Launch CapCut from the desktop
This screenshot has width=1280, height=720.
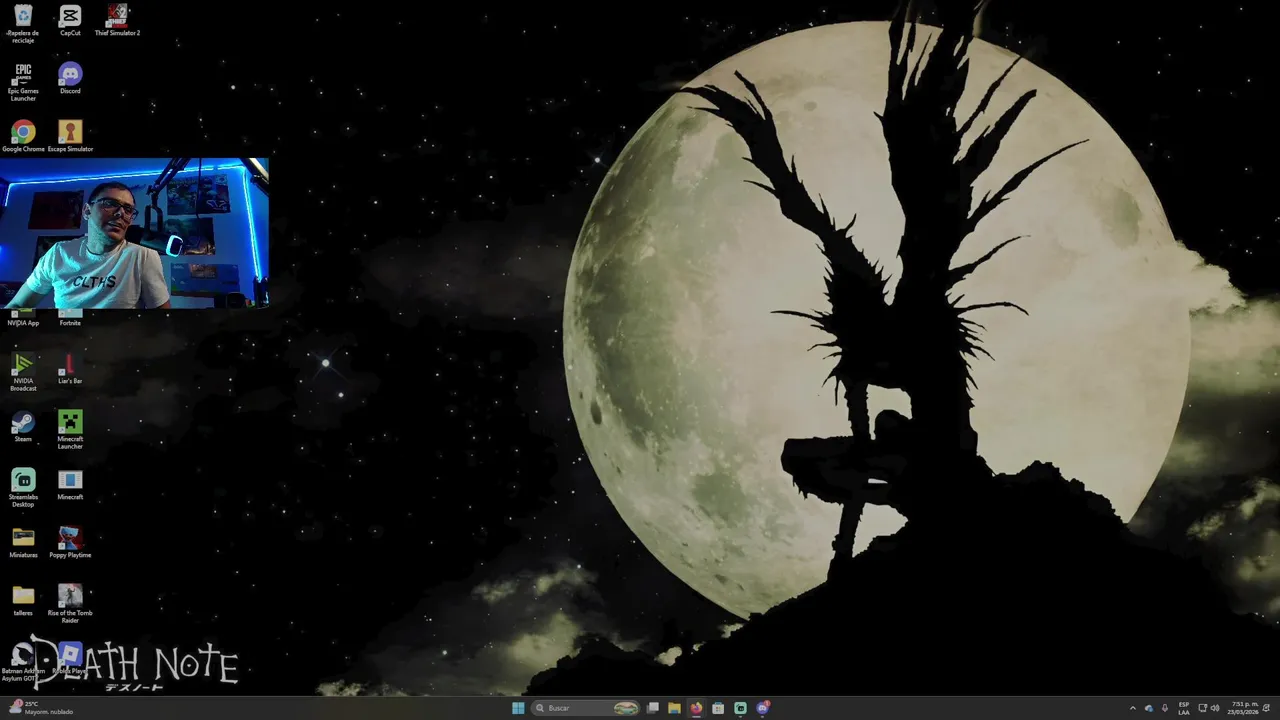click(70, 21)
